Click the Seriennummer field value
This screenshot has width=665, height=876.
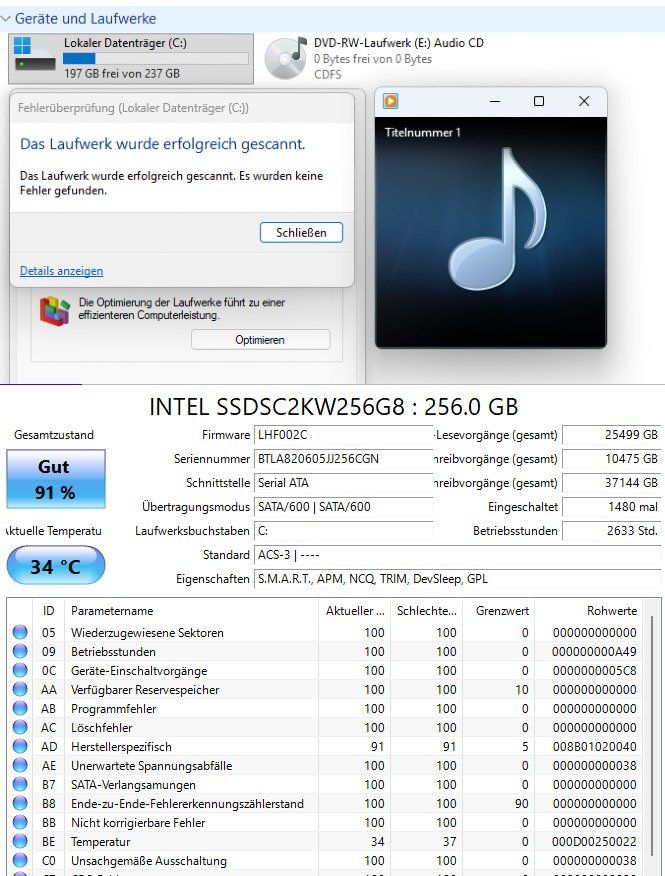click(343, 459)
